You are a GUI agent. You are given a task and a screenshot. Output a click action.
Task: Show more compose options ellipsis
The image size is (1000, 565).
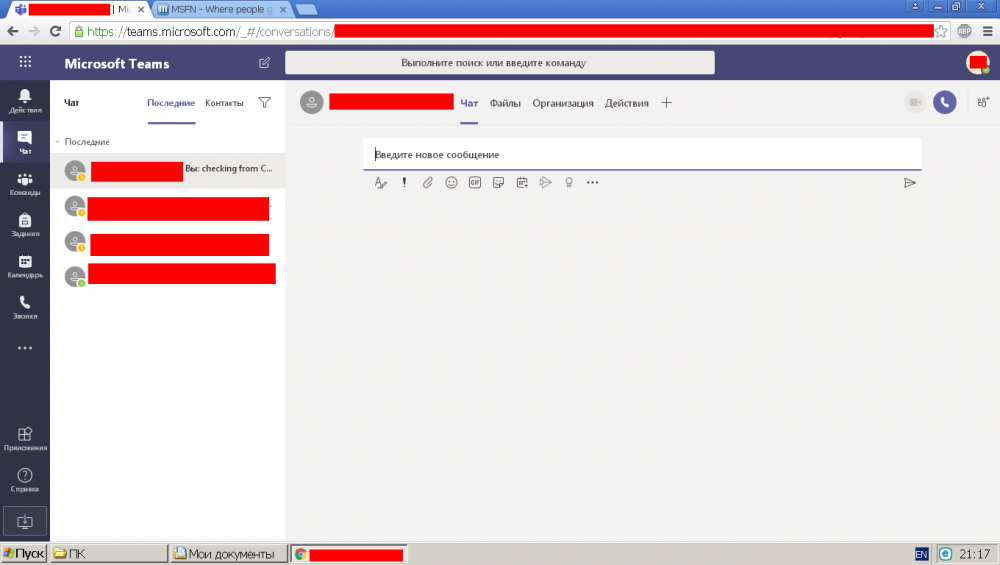(x=592, y=182)
